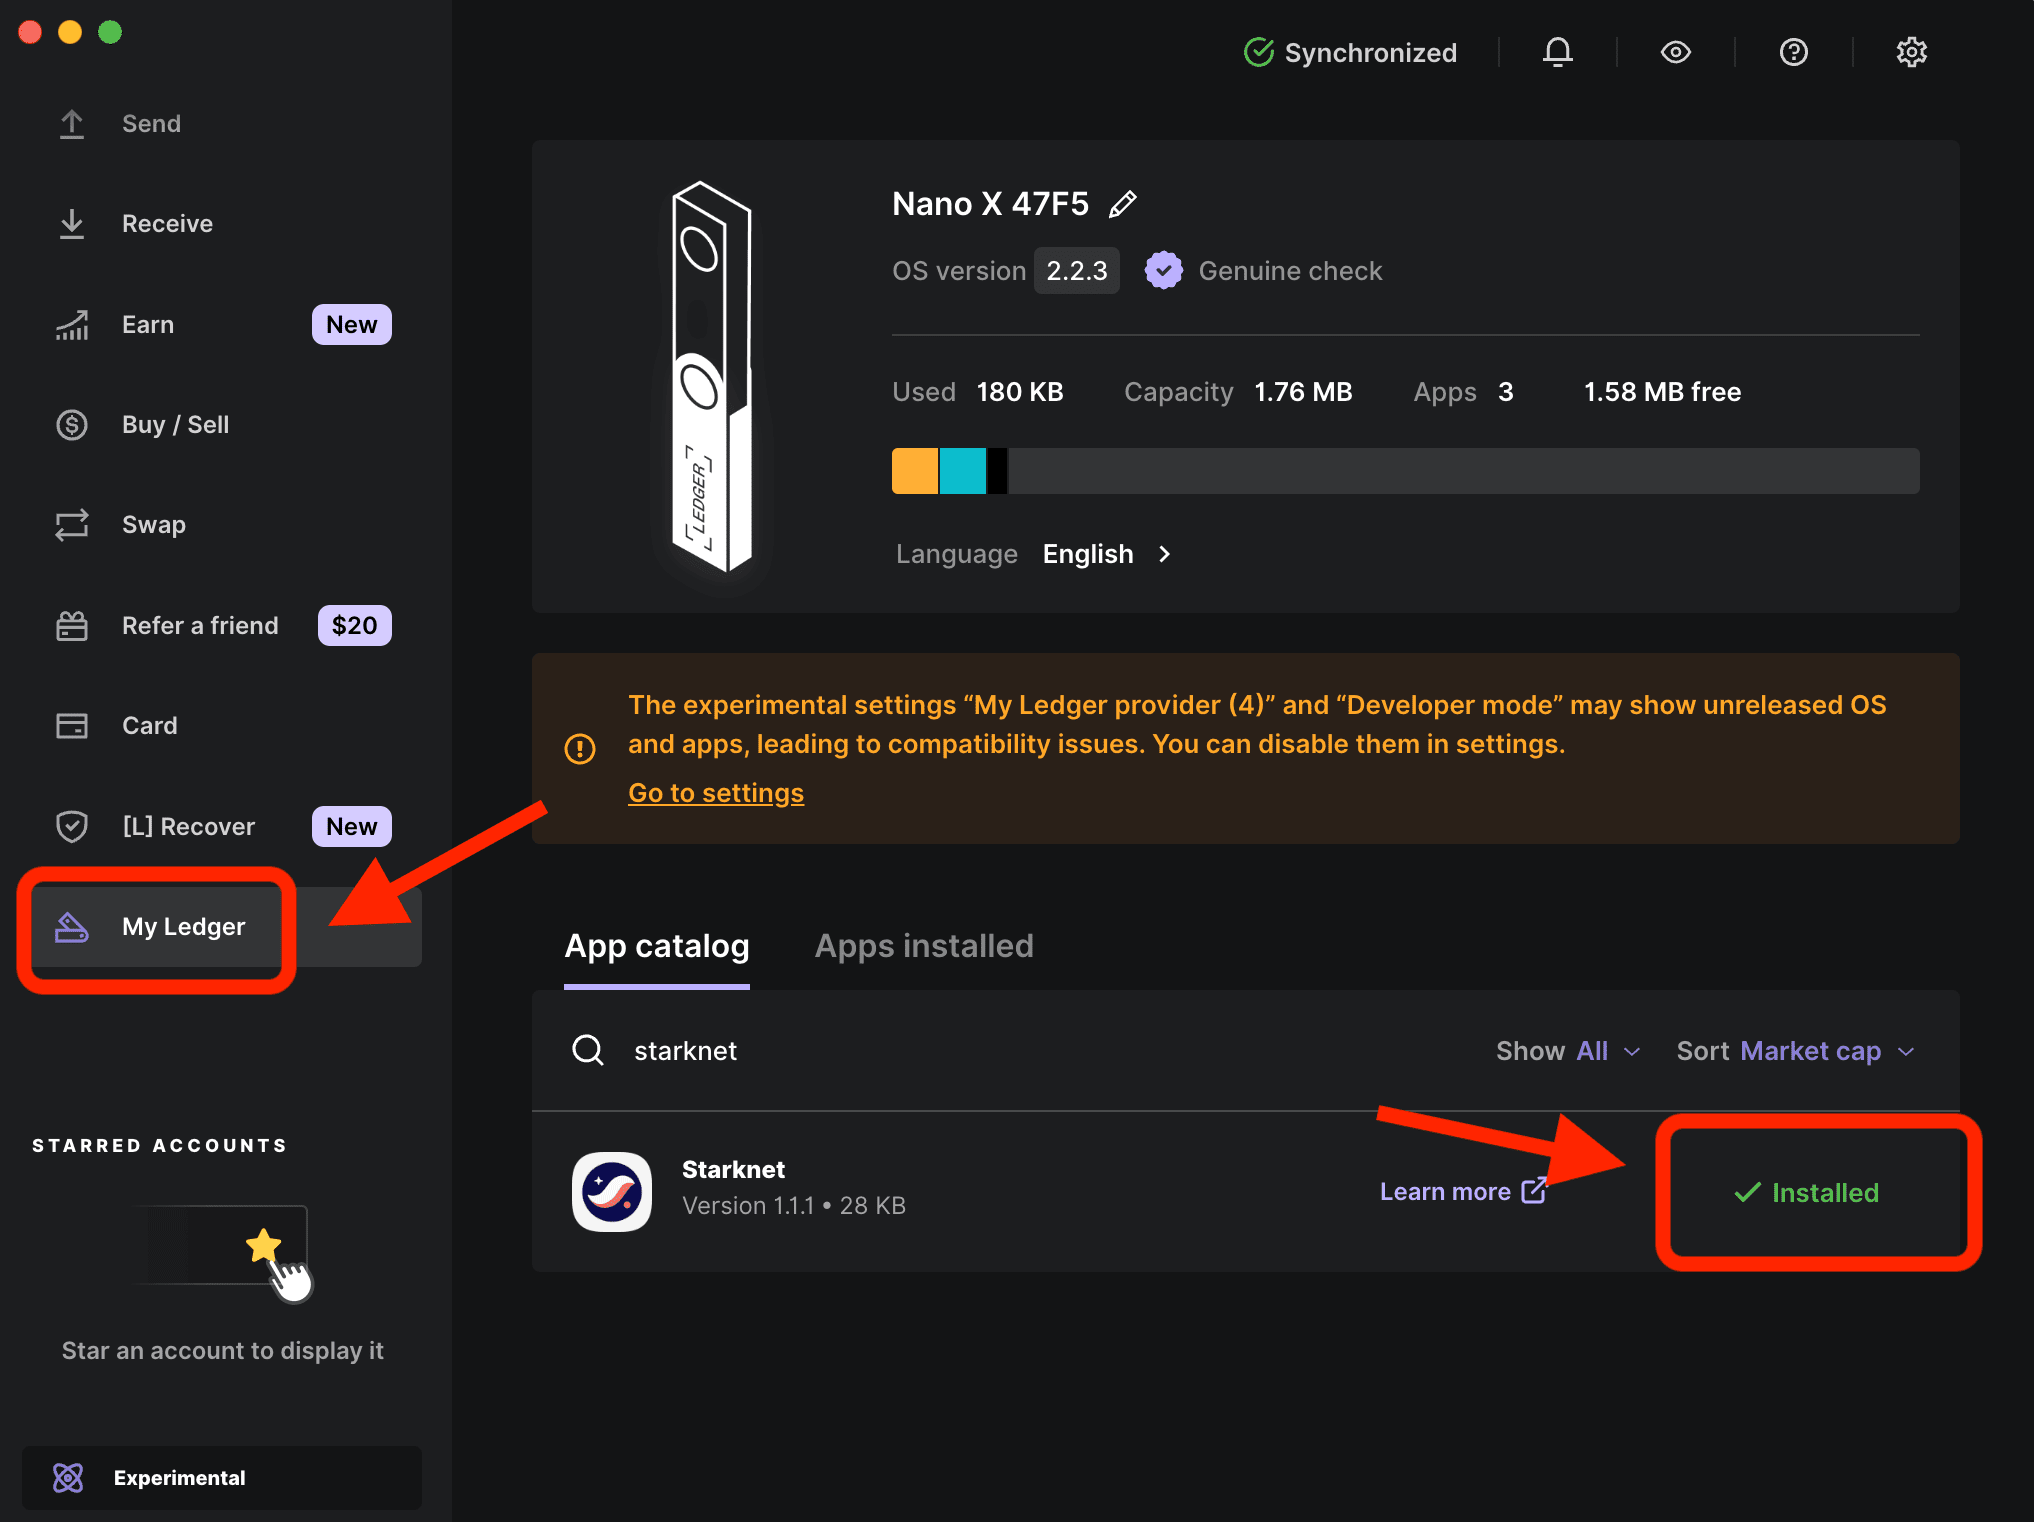Viewport: 2034px width, 1522px height.
Task: Open settings gear icon
Action: pos(1911,52)
